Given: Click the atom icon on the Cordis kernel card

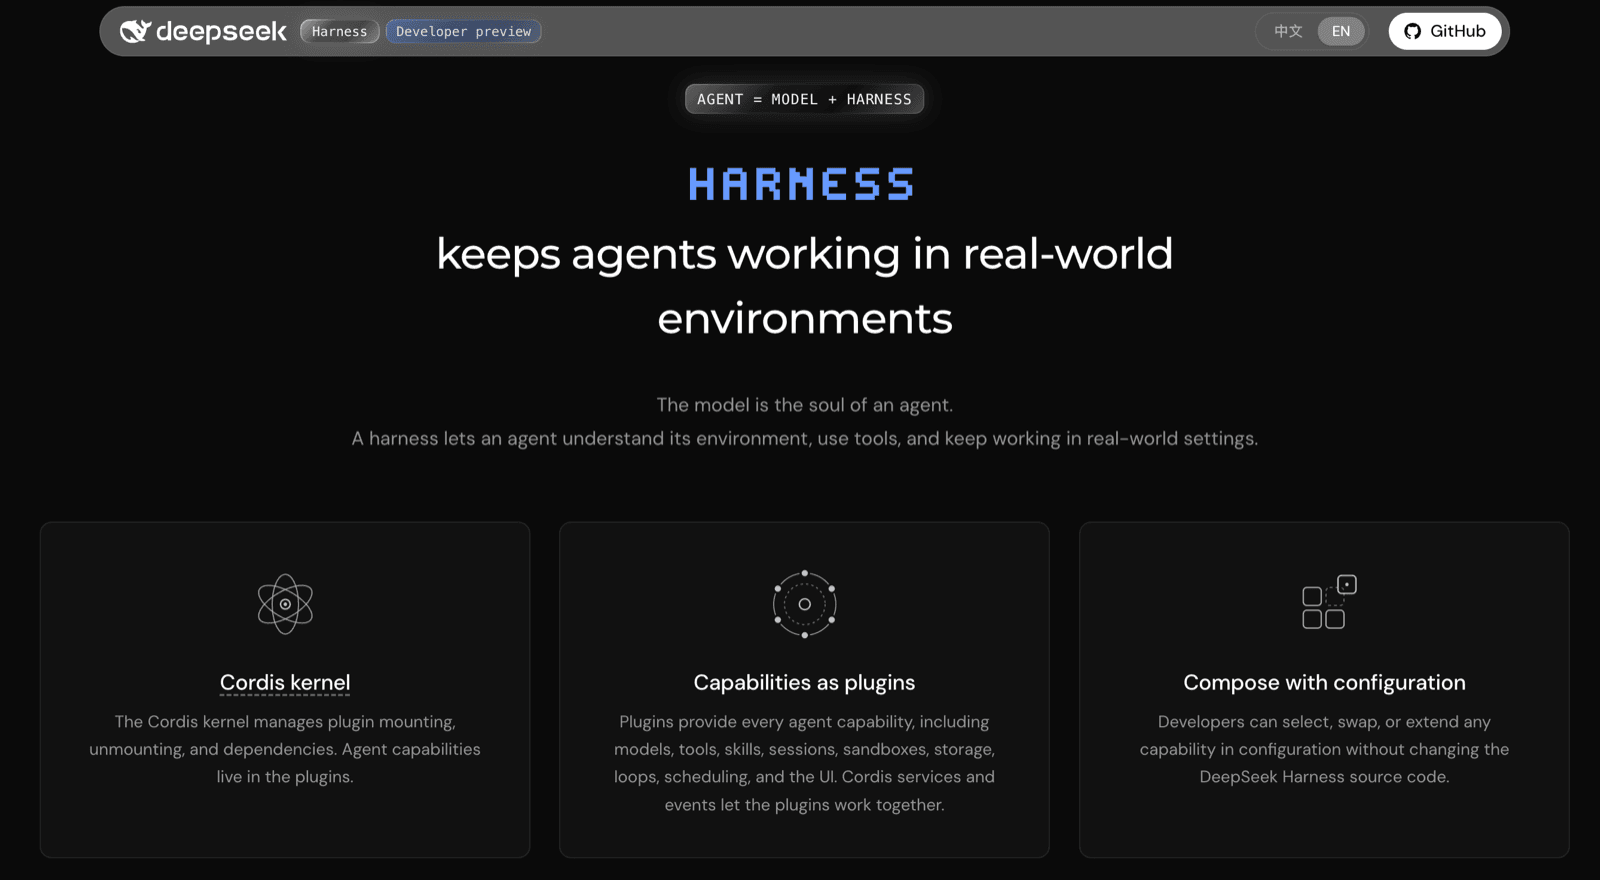Looking at the screenshot, I should [x=285, y=604].
